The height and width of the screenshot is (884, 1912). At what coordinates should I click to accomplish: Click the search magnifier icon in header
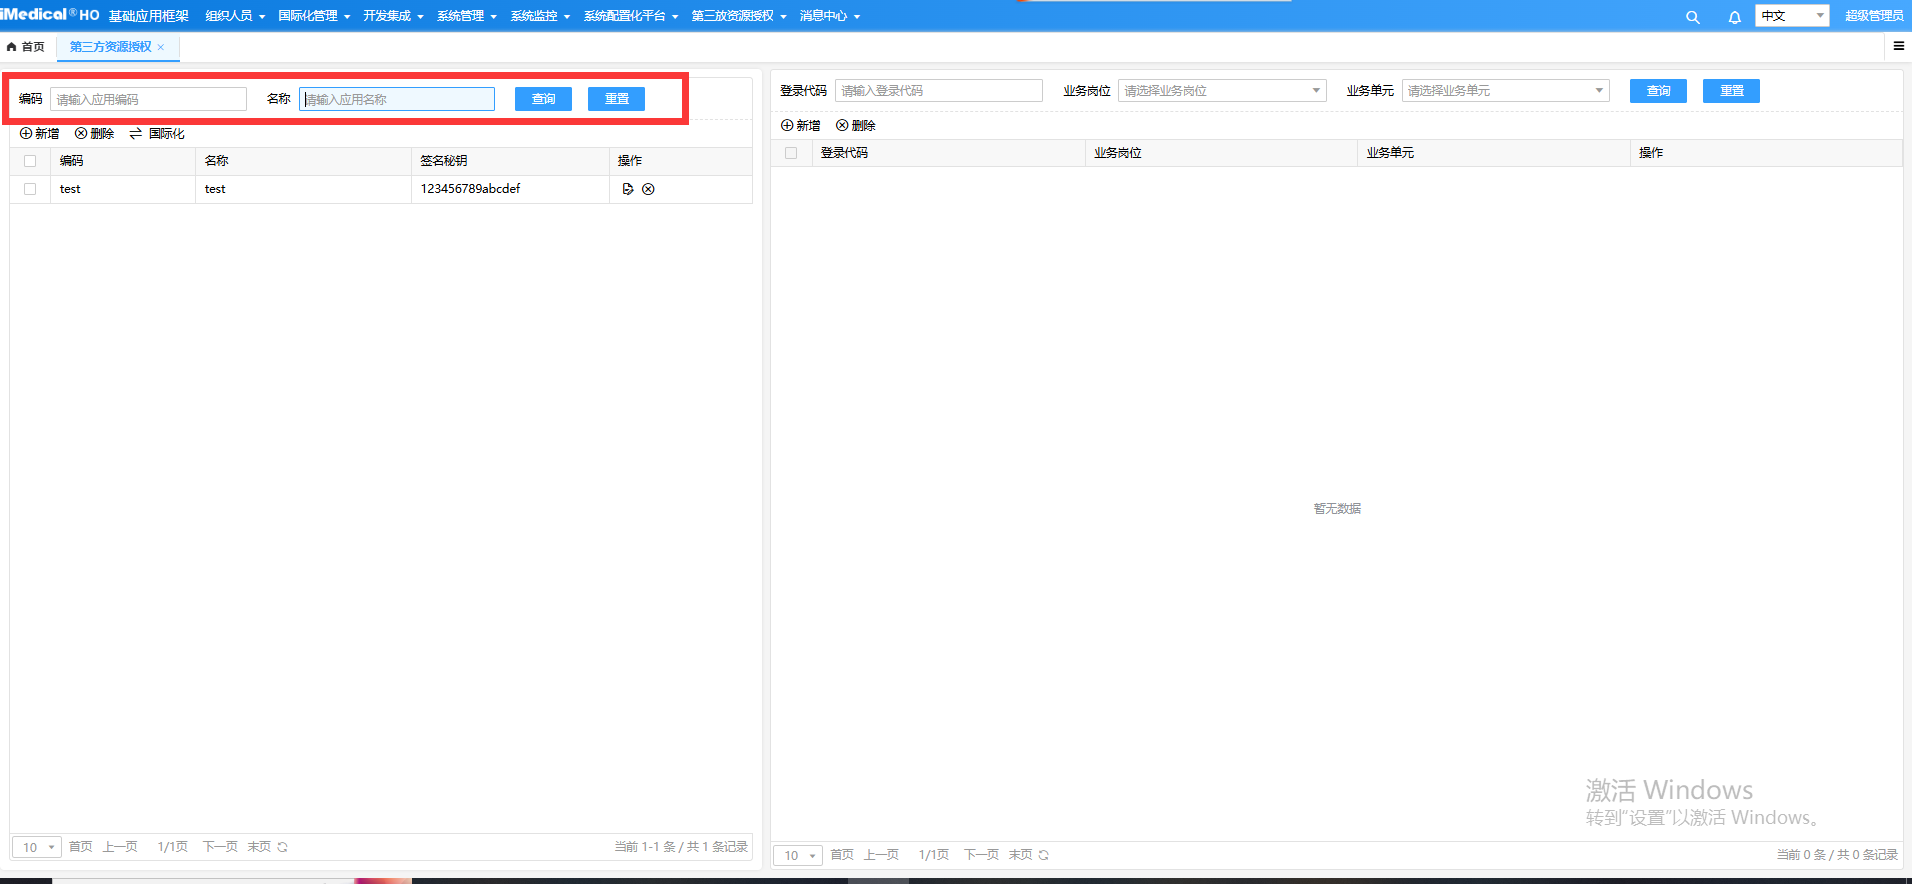1692,17
